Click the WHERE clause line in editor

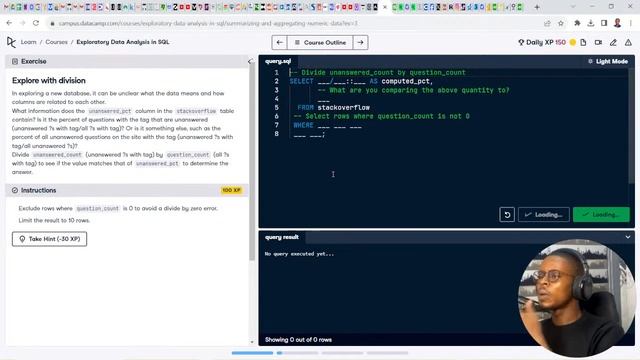(x=327, y=125)
